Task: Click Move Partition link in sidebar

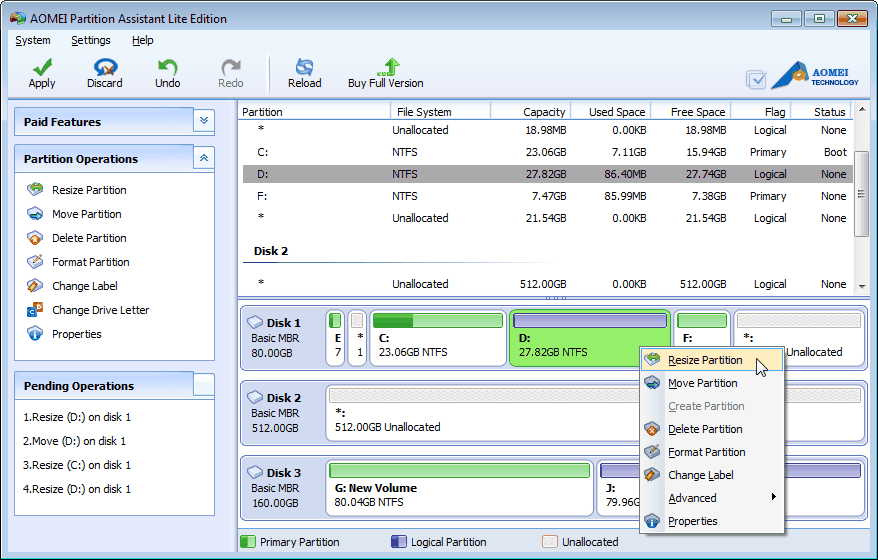Action: (86, 214)
